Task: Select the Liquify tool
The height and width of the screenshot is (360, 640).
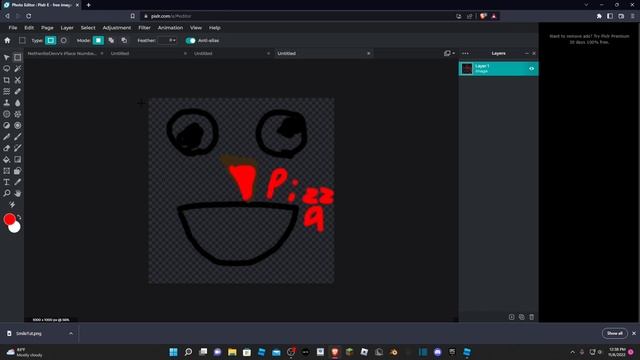Action: tap(7, 91)
